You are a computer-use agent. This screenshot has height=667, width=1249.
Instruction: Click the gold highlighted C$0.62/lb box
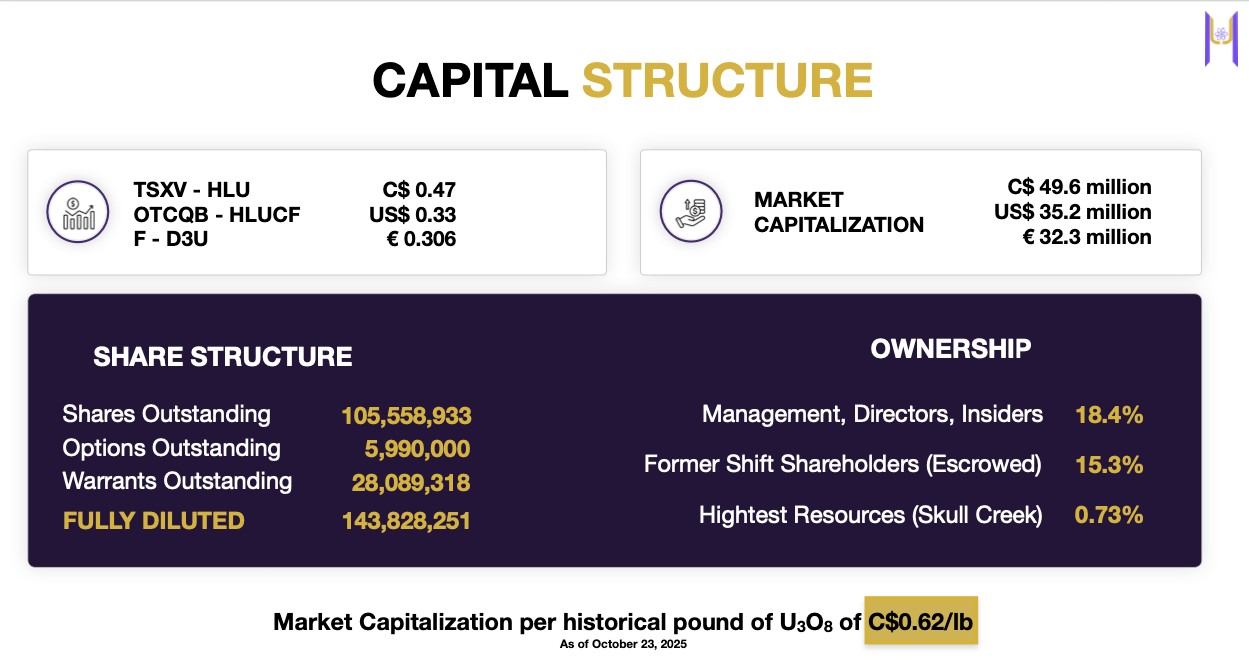point(920,622)
